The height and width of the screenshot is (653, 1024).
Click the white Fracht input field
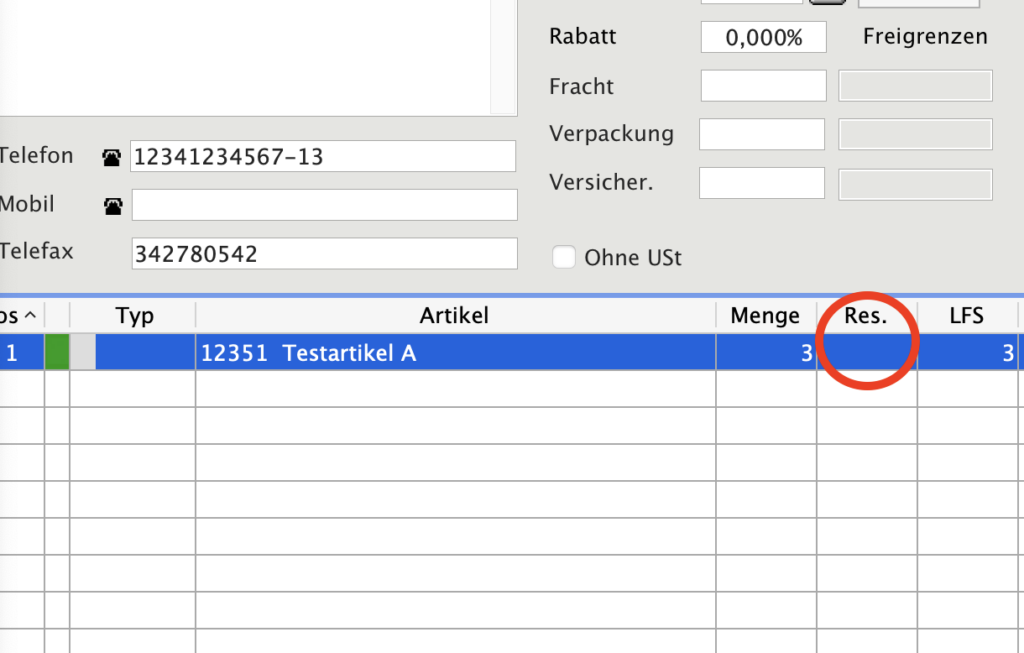763,86
